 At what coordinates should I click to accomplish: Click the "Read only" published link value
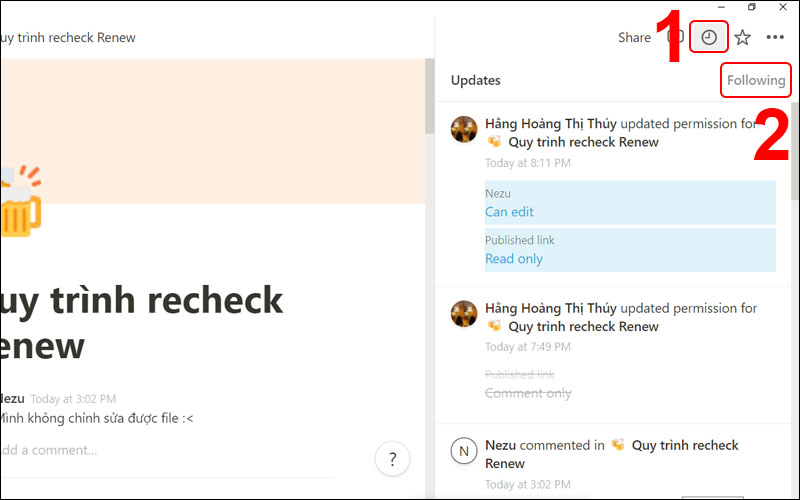tap(514, 259)
